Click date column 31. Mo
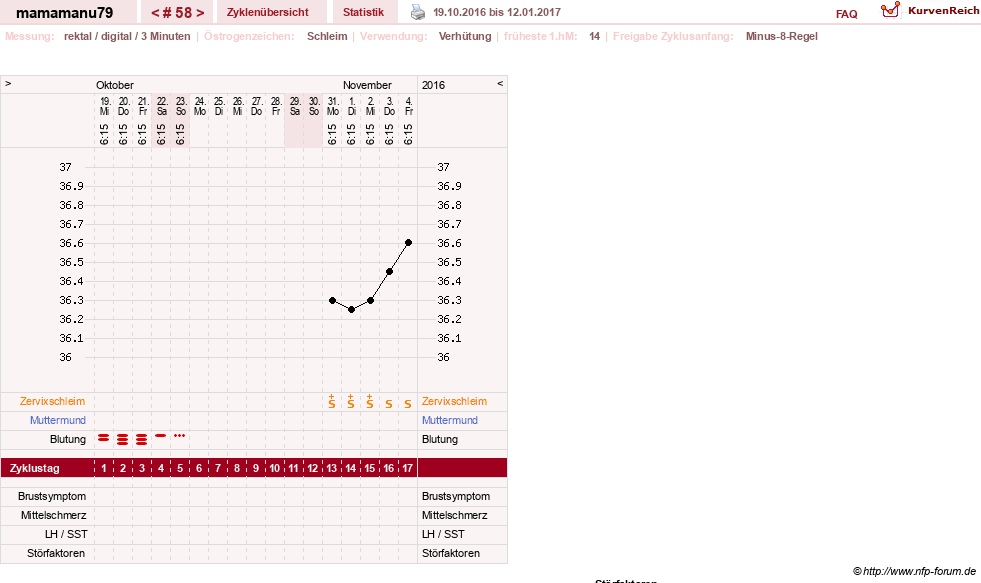The width and height of the screenshot is (981, 583). (333, 106)
